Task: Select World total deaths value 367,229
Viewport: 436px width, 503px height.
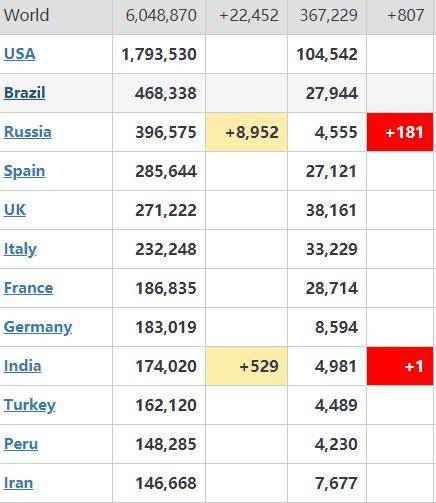Action: 329,15
